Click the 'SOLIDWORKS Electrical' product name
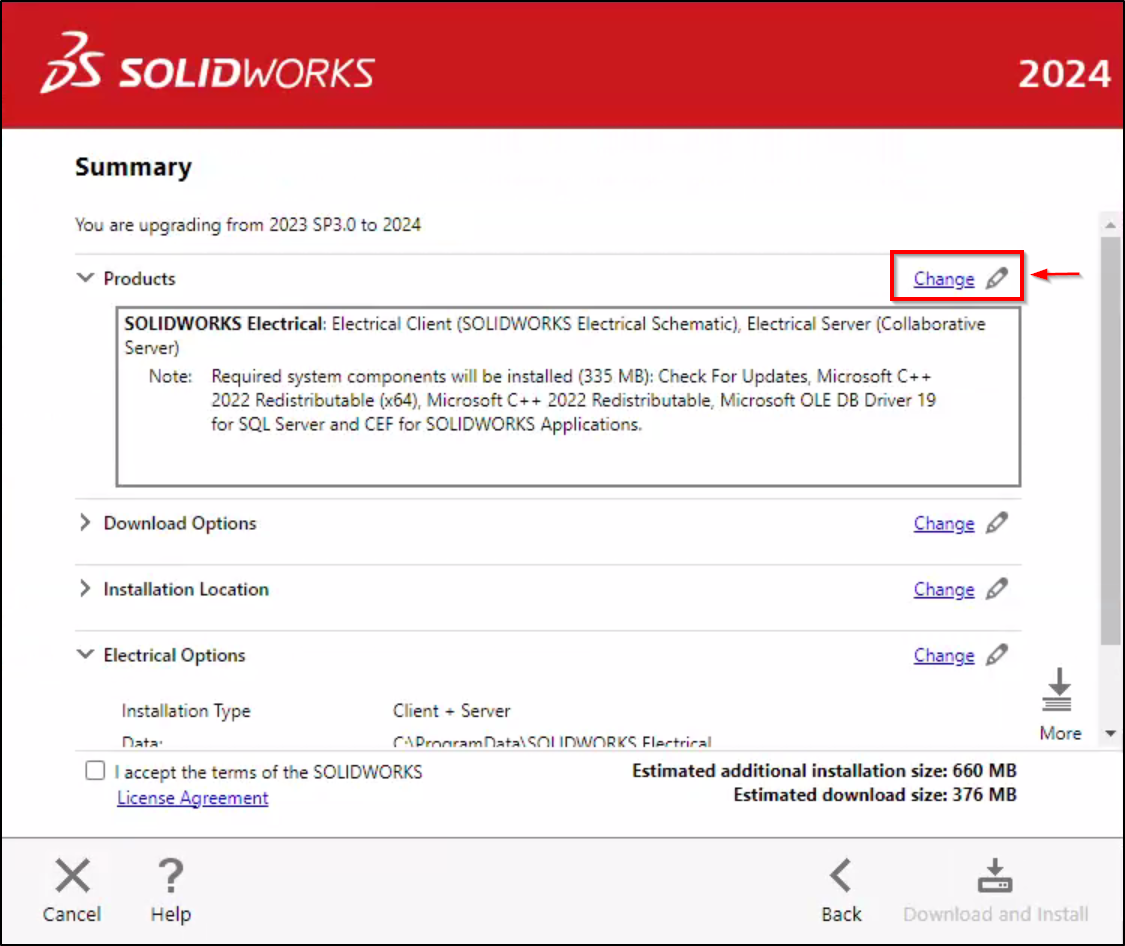 [223, 323]
